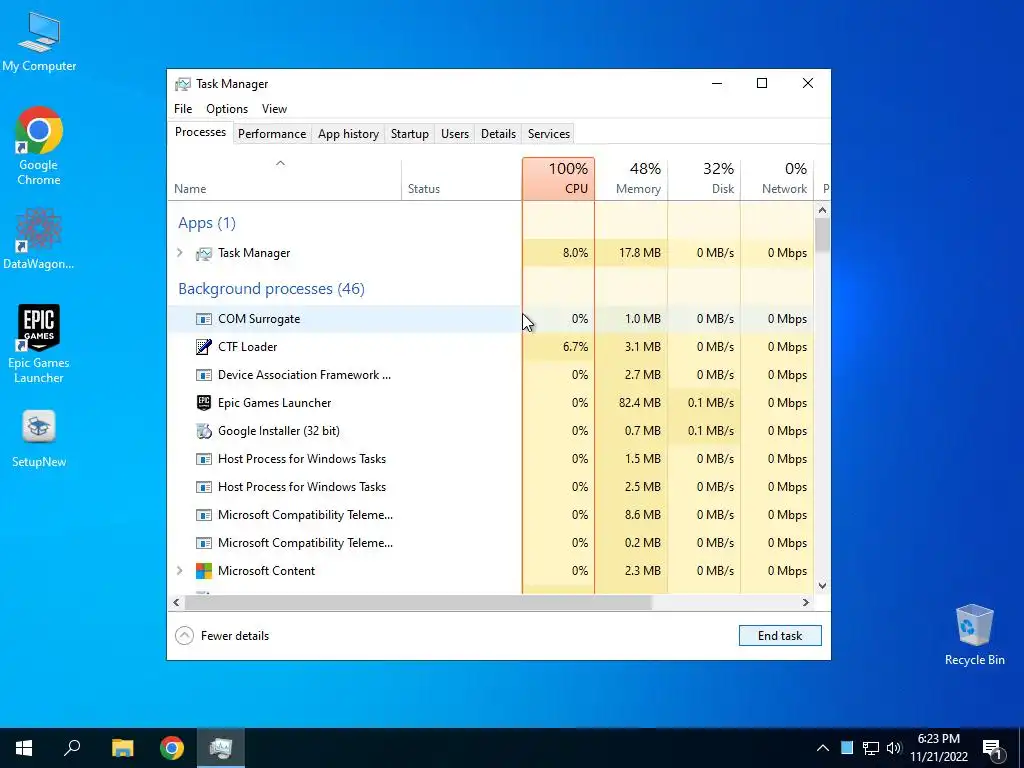This screenshot has height=768, width=1024.
Task: Open the notification center icon
Action: [x=993, y=749]
